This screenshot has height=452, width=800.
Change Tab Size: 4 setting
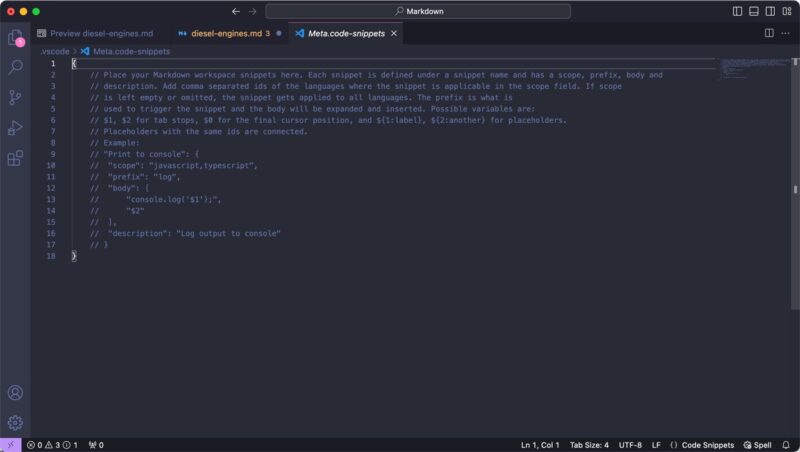click(589, 445)
